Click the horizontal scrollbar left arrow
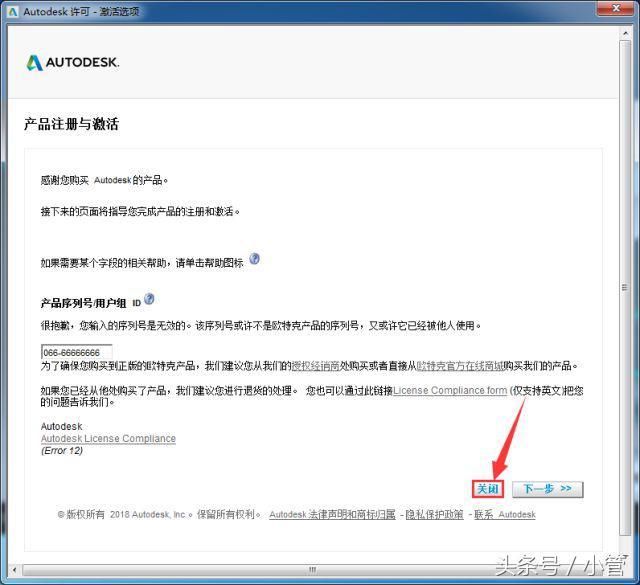This screenshot has height=585, width=640. click(15, 569)
